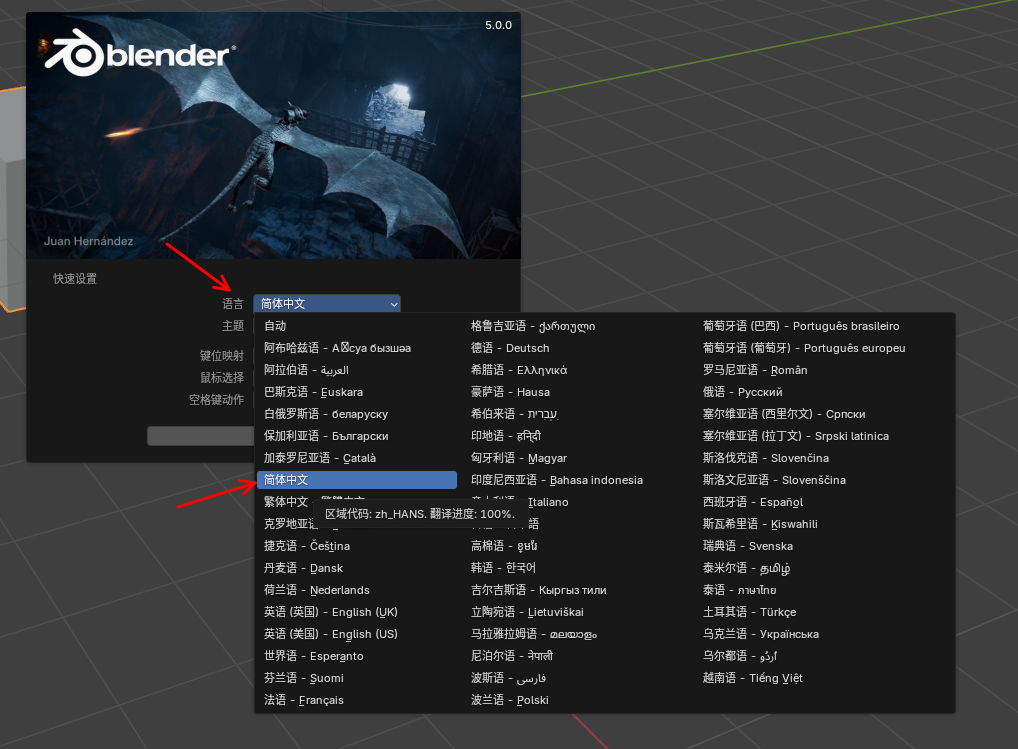
Task: Select 吉尔吉斯语 - Кыргыз тили
Action: click(578, 590)
